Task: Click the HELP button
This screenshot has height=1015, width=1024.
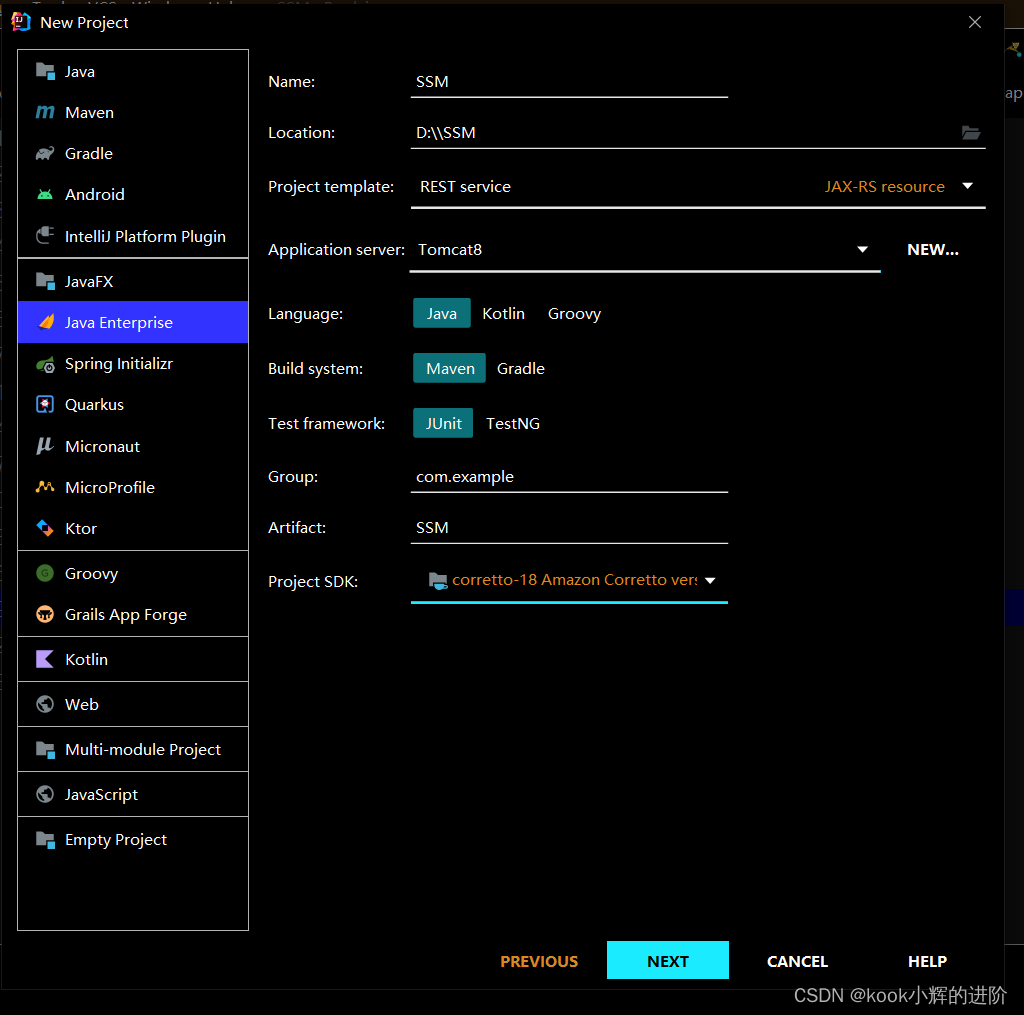Action: click(927, 961)
